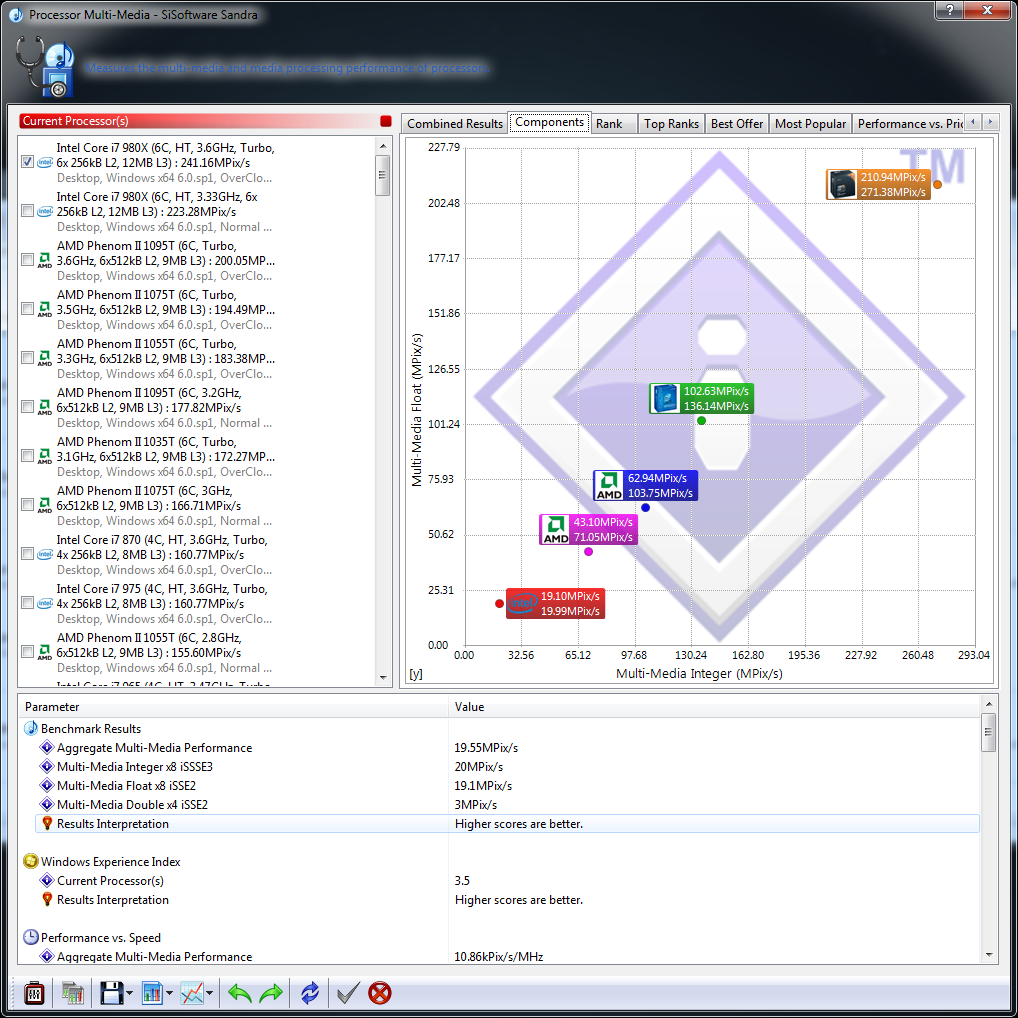The width and height of the screenshot is (1018, 1018).
Task: Click results panel scroll down arrow
Action: tap(989, 955)
